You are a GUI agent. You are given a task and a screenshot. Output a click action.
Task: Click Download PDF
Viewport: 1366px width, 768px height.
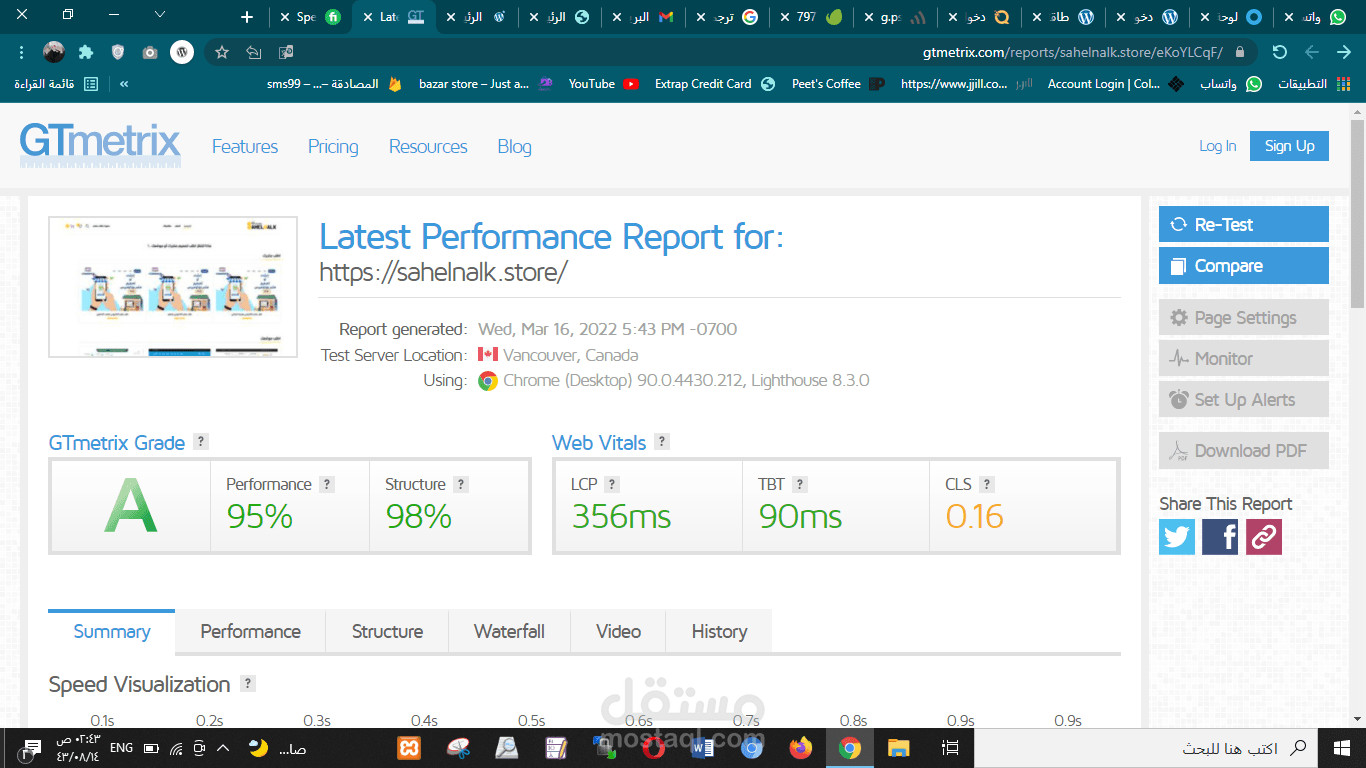[1244, 451]
